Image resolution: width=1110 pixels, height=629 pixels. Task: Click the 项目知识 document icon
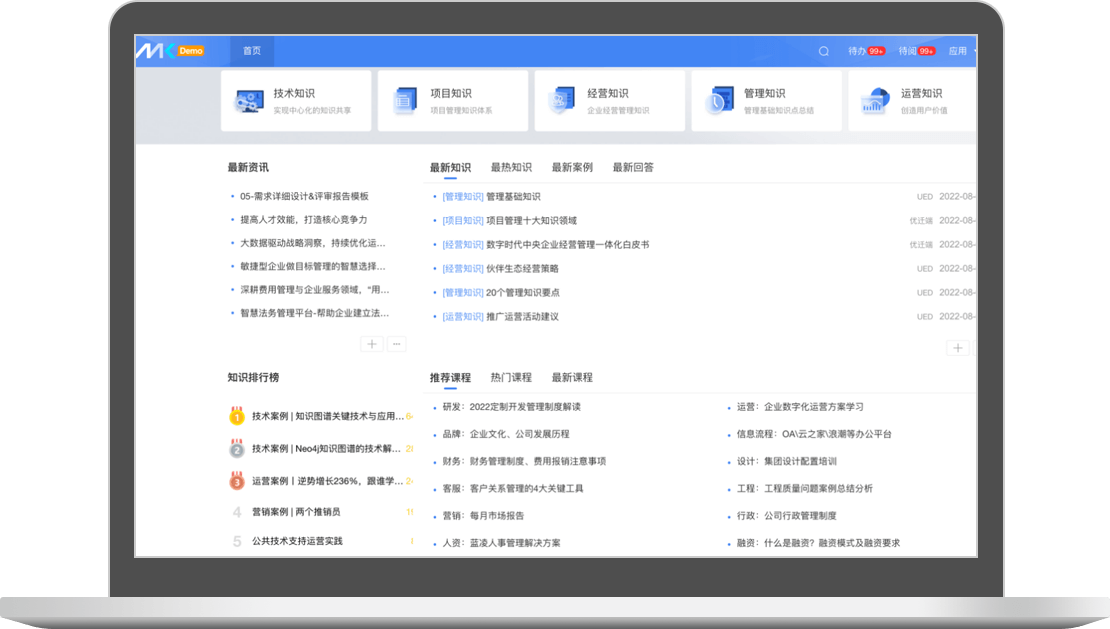(x=405, y=101)
